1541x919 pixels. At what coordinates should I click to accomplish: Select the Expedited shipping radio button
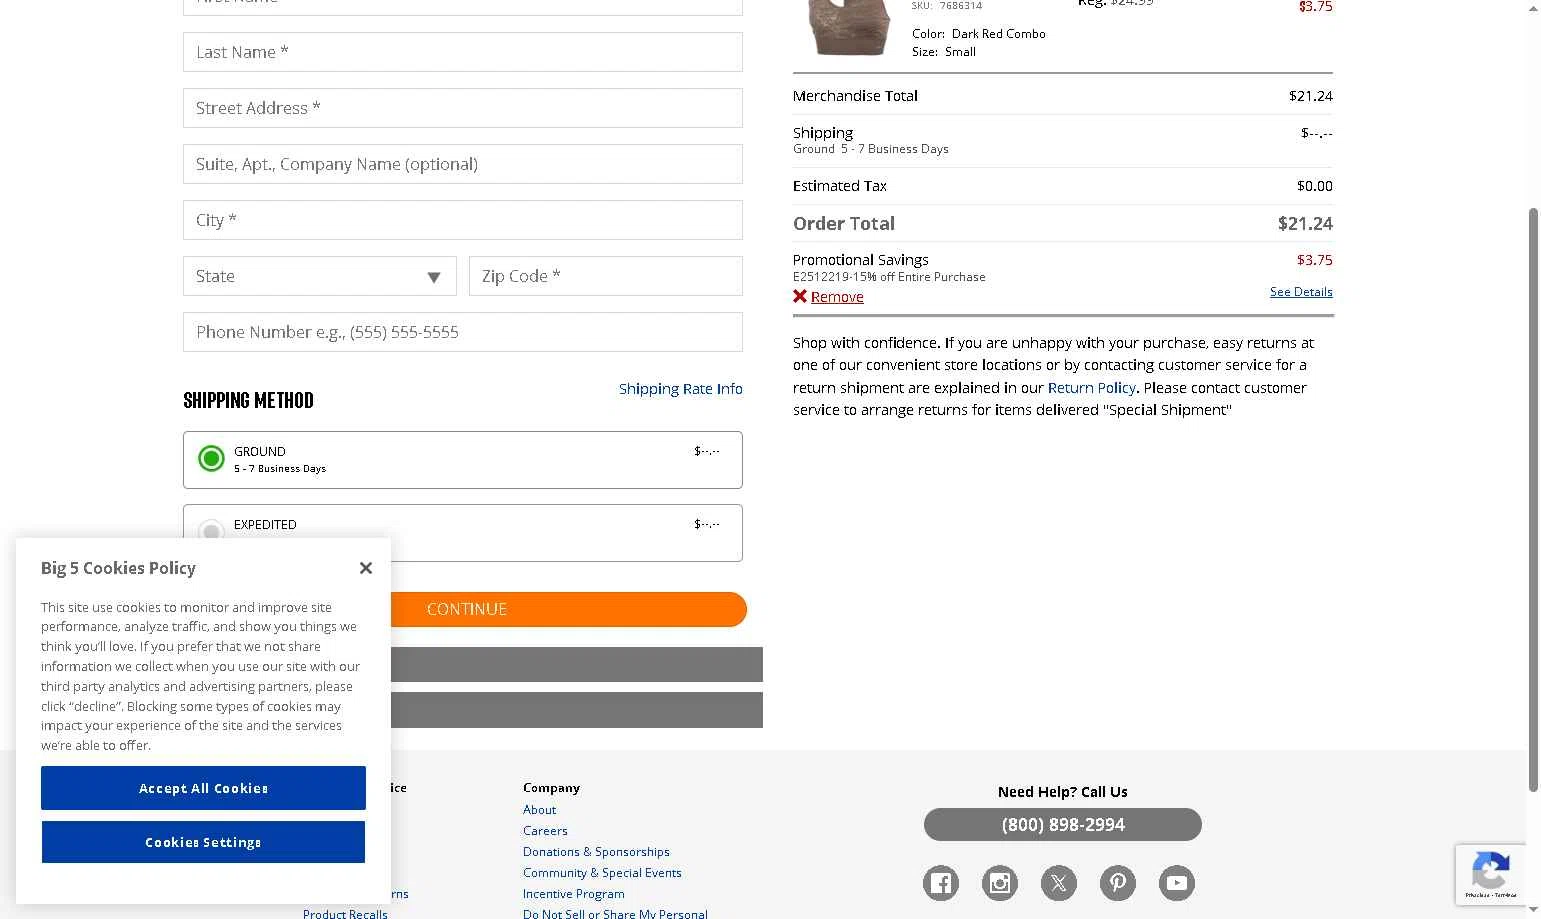tap(211, 531)
